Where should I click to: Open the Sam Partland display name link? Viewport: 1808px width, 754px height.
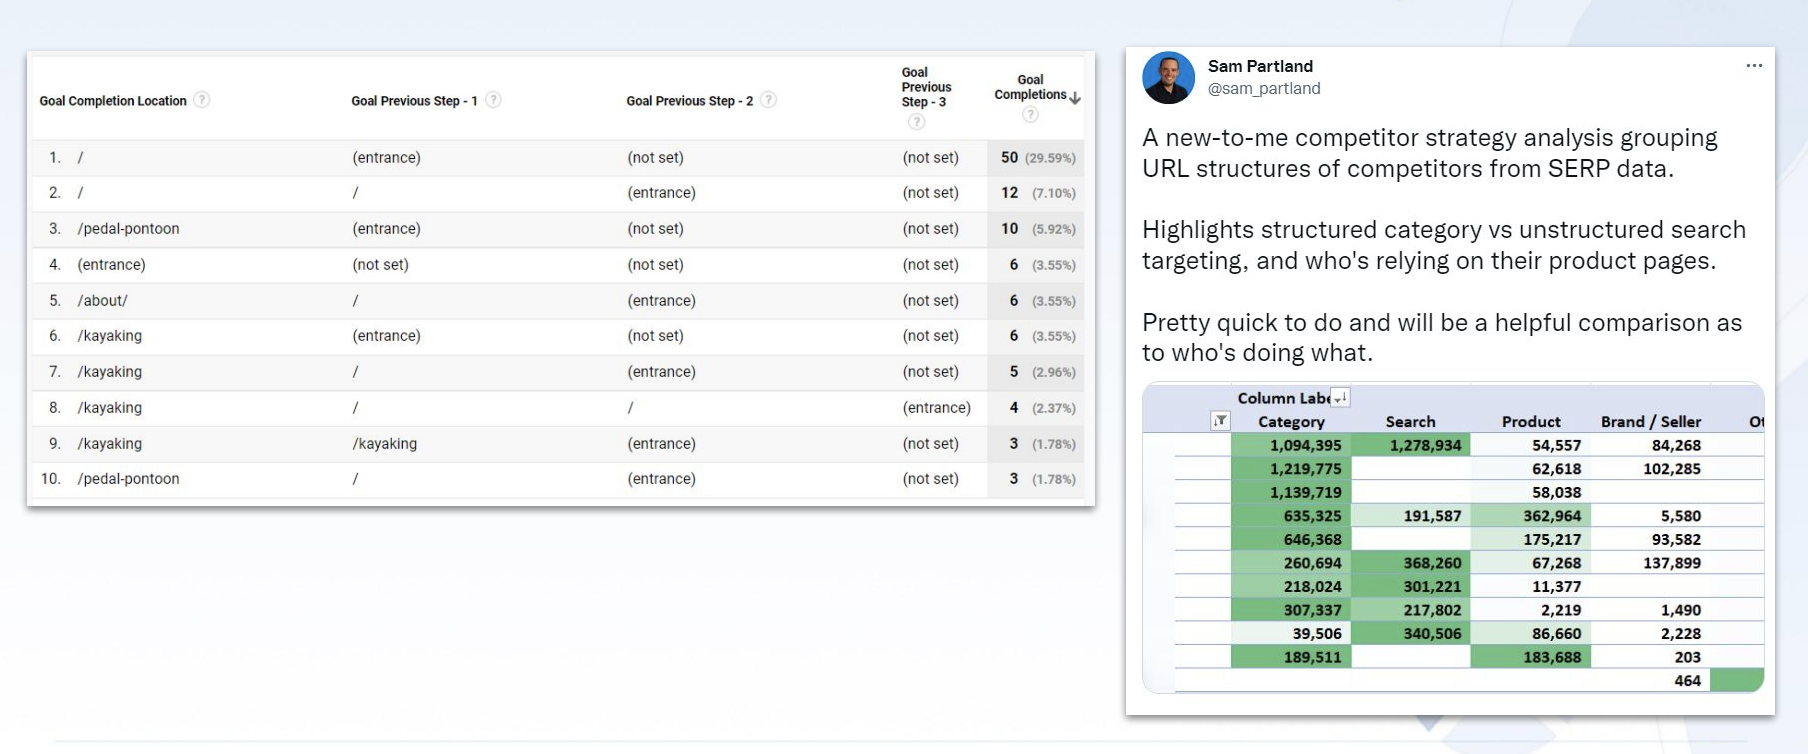point(1260,66)
